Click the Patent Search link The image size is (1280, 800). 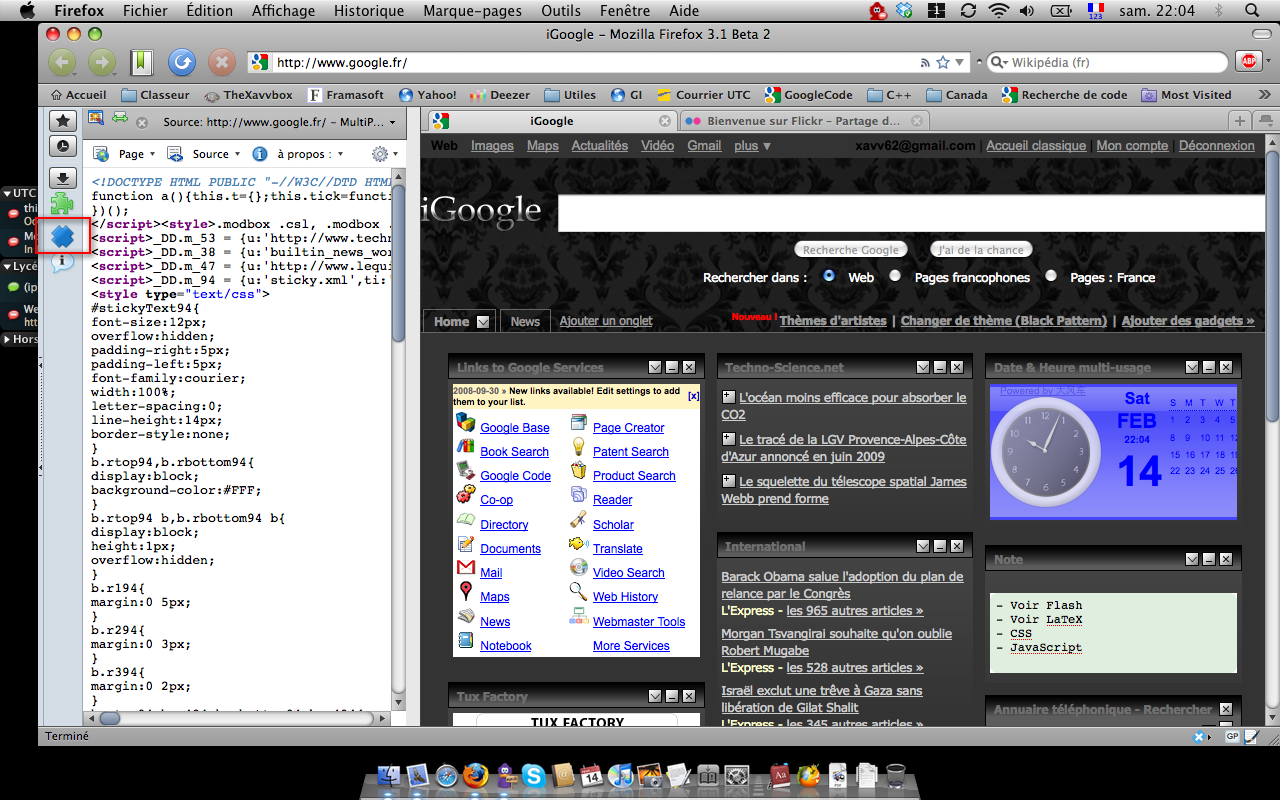point(631,452)
